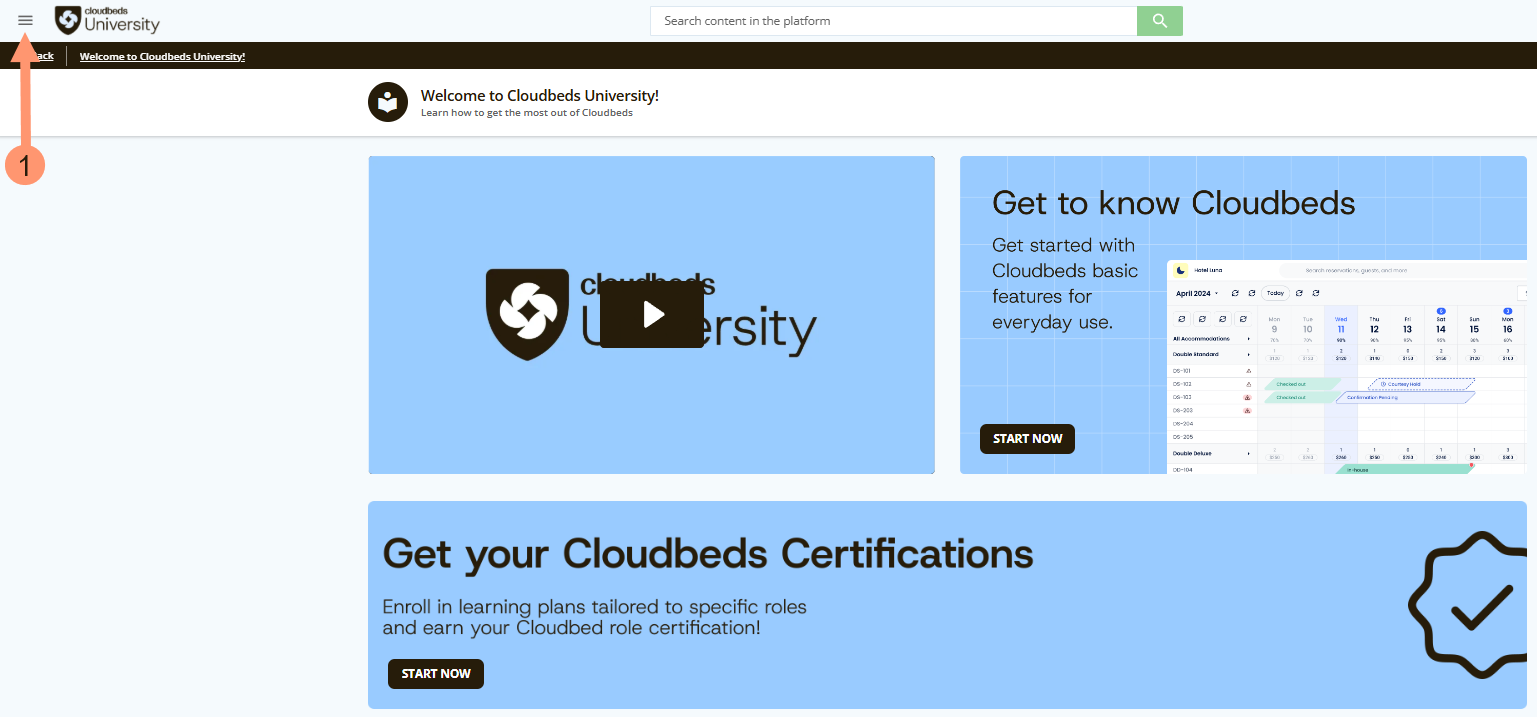Open Welcome to Cloudbeds University breadcrumb link
Screen dimensions: 1537x717
tap(162, 56)
